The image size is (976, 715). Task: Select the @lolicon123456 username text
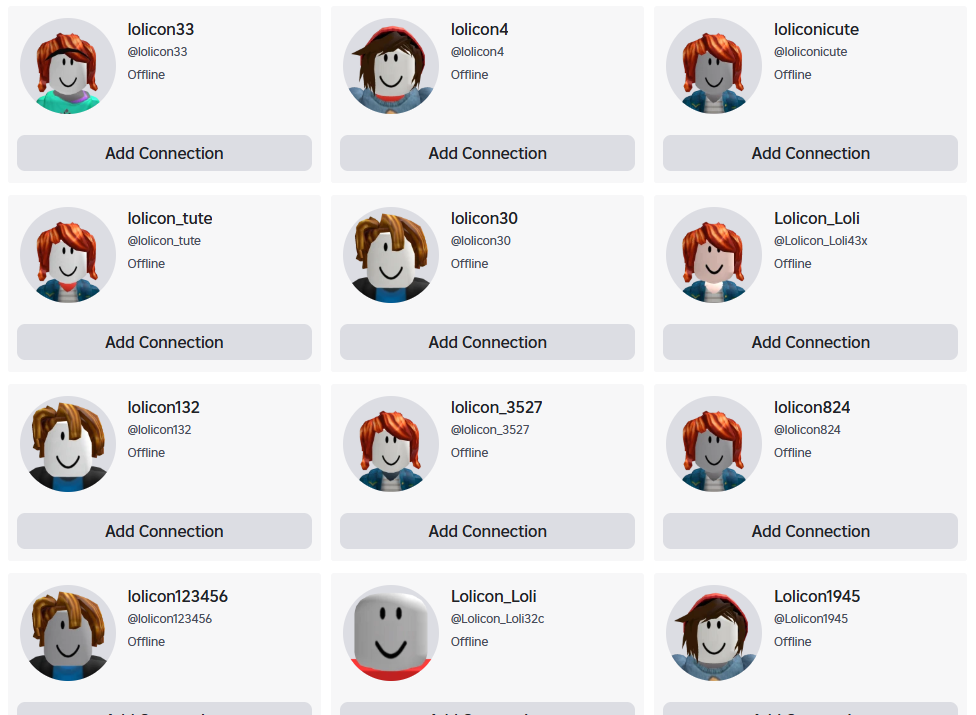click(170, 619)
